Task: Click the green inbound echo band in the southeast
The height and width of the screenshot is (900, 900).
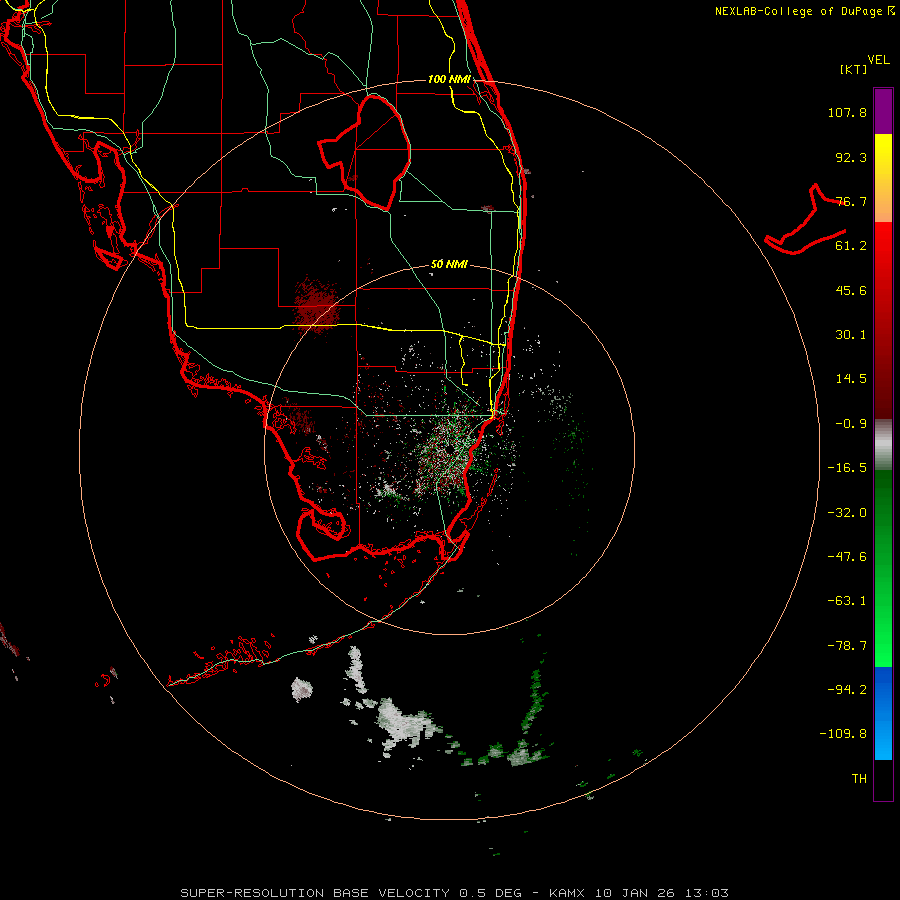Action: 534,700
